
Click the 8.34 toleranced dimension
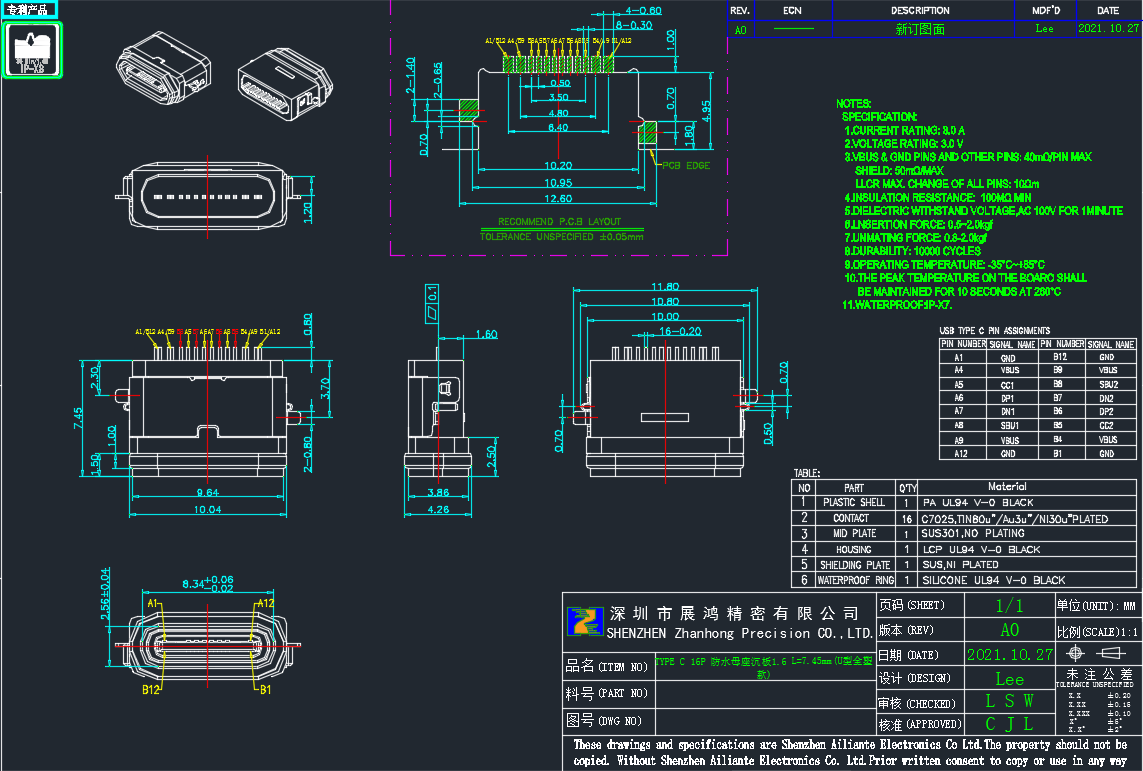click(x=208, y=584)
